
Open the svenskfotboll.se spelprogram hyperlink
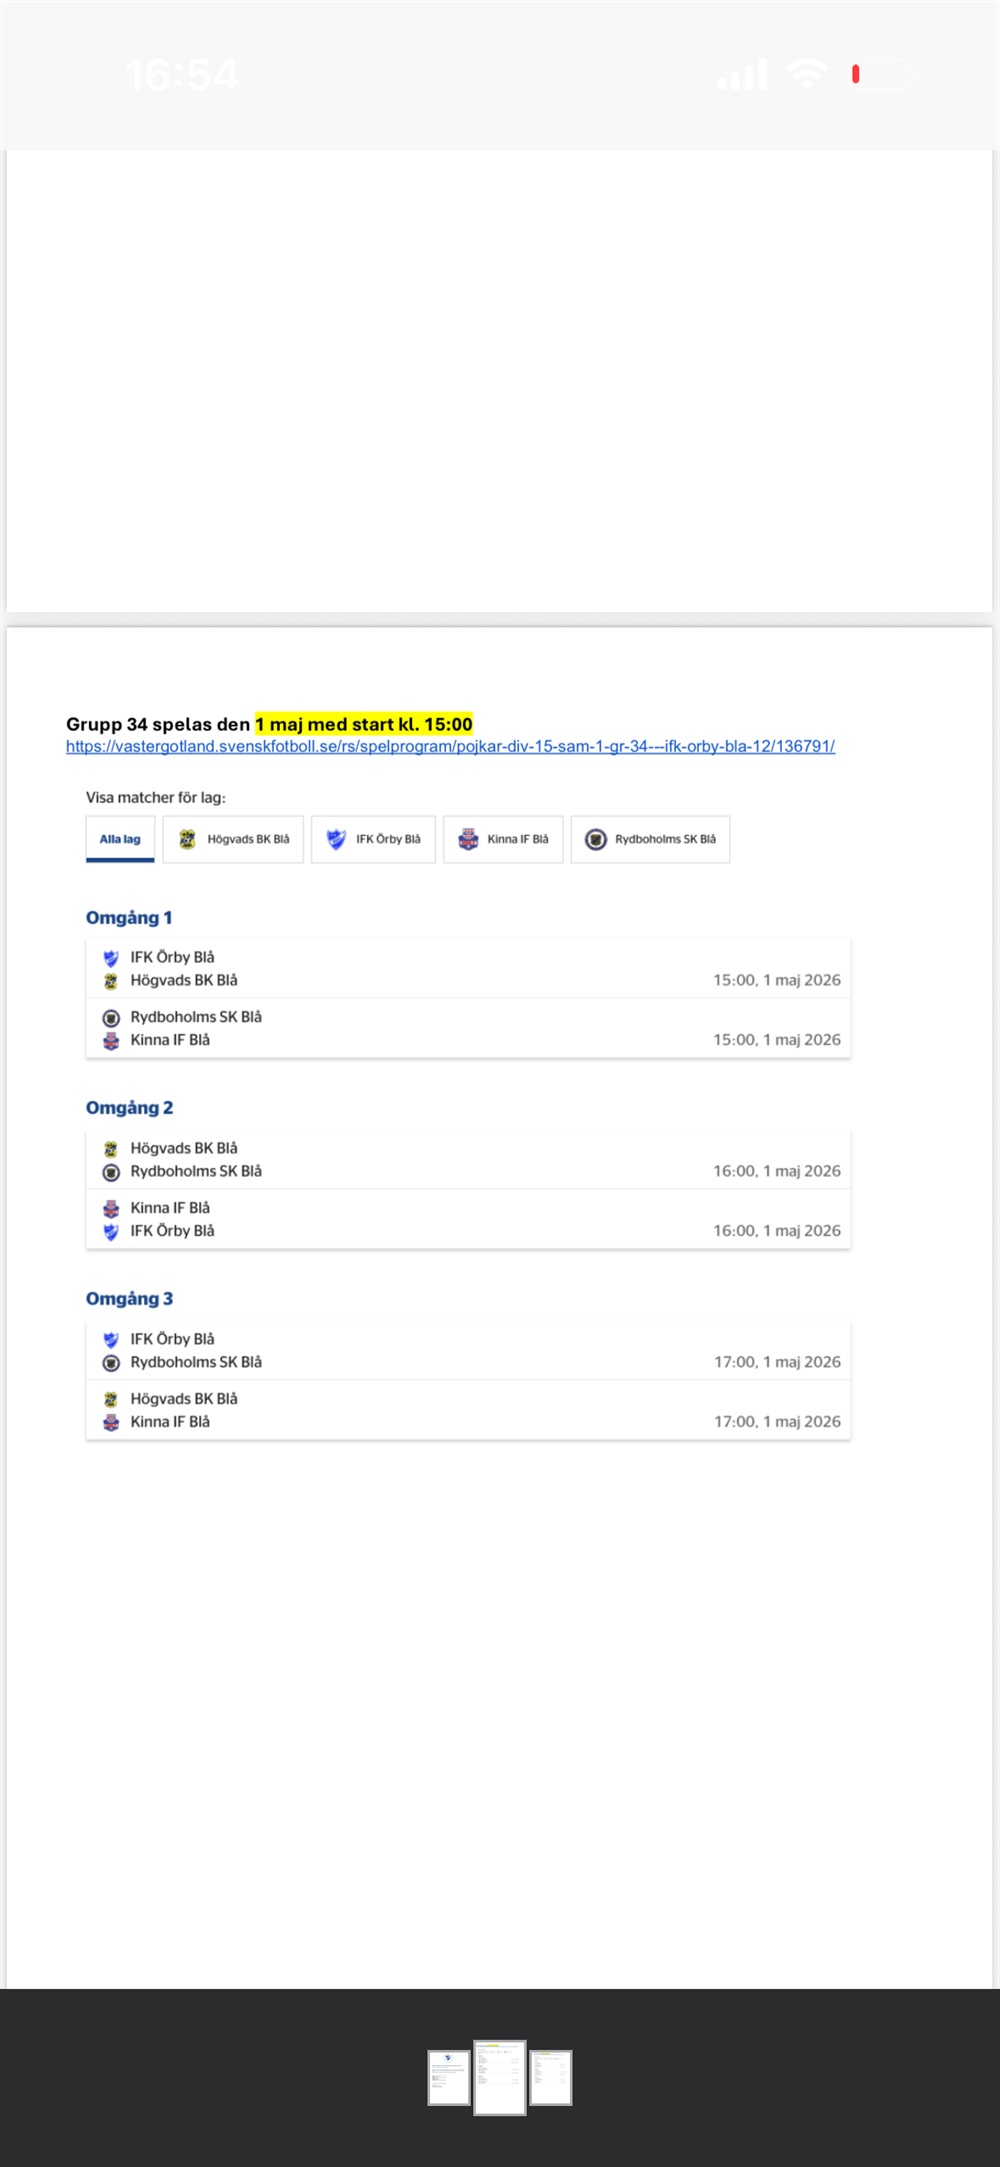450,746
